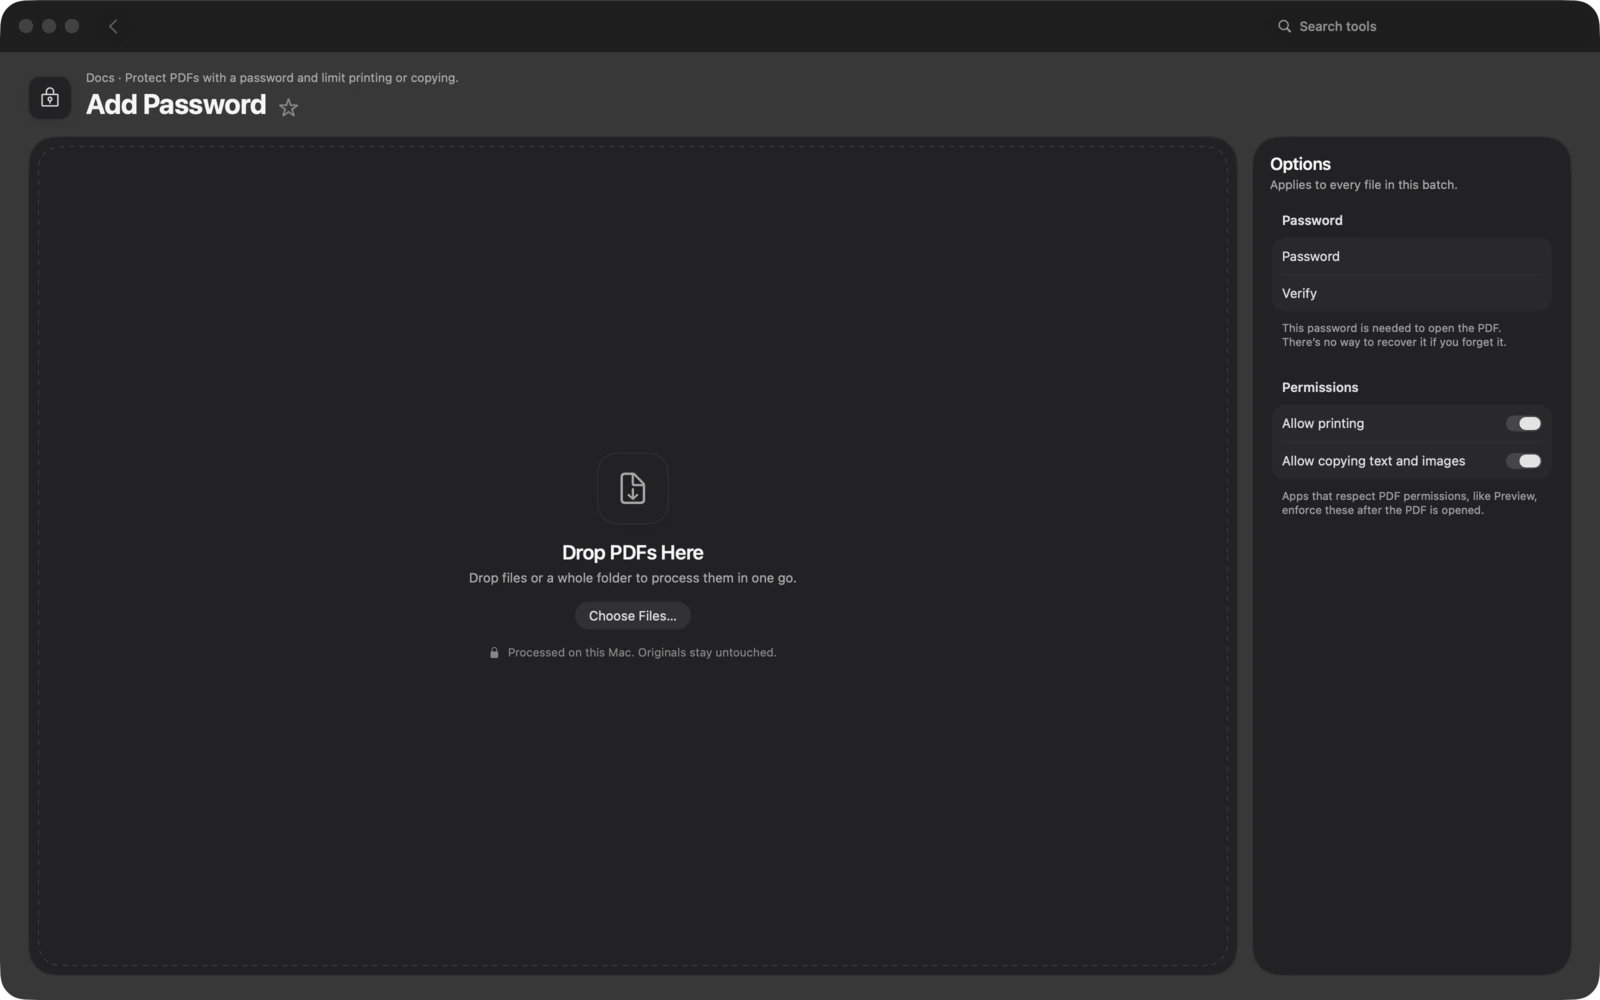The image size is (1600, 1000).
Task: Zoom the window using the third traffic light
Action: click(x=72, y=26)
